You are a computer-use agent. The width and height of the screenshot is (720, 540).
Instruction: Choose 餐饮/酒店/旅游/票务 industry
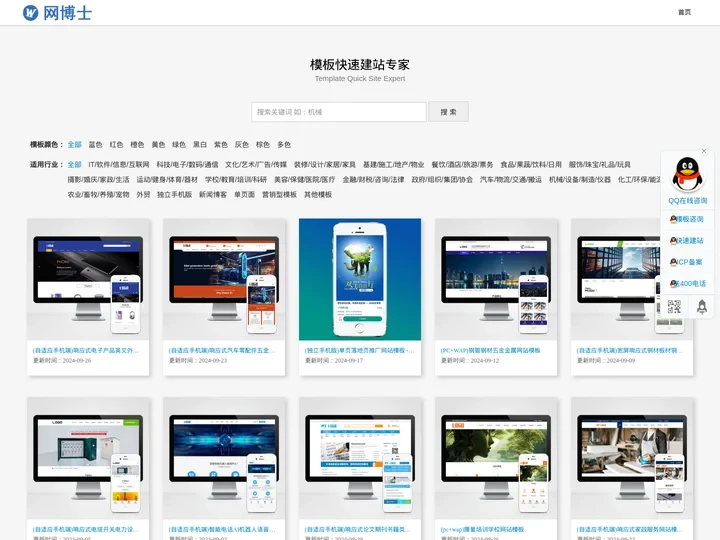click(x=462, y=164)
